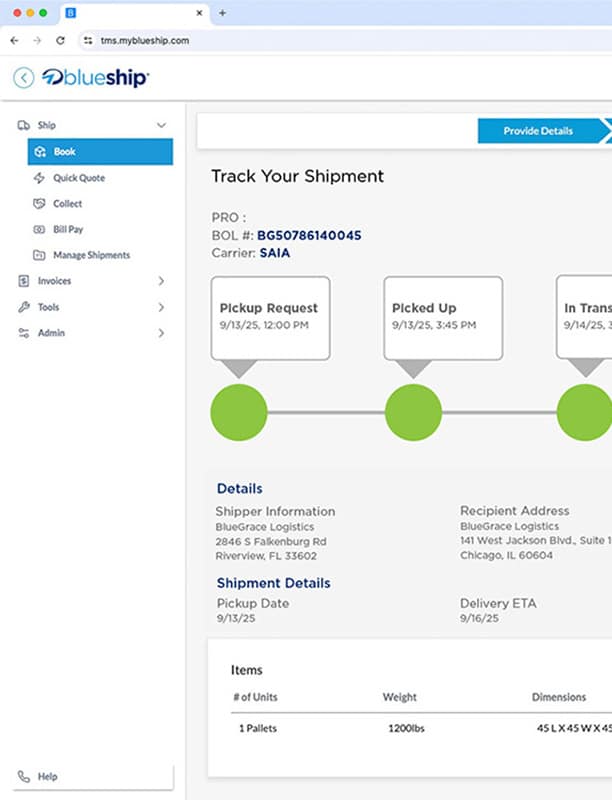
Task: Expand the Invoices submenu chevron
Action: pyautogui.click(x=161, y=281)
